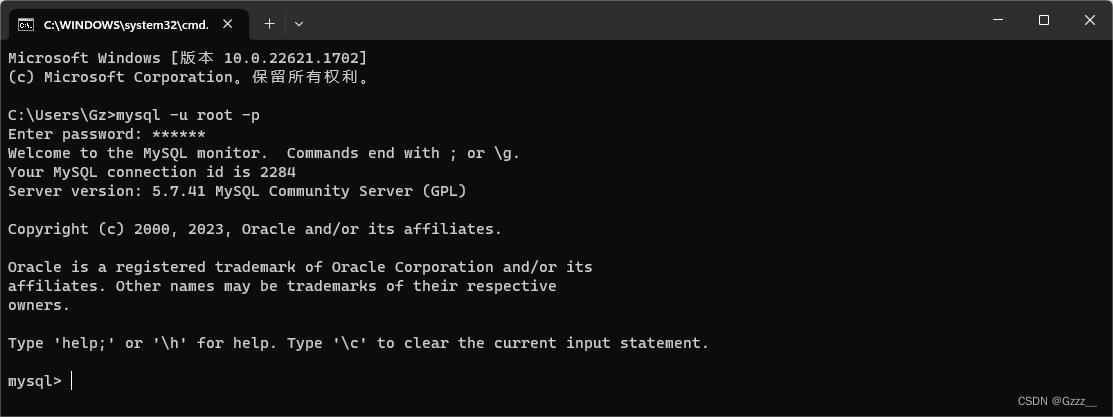Click at the mysql> prompt cursor
The height and width of the screenshot is (417, 1113).
72,381
